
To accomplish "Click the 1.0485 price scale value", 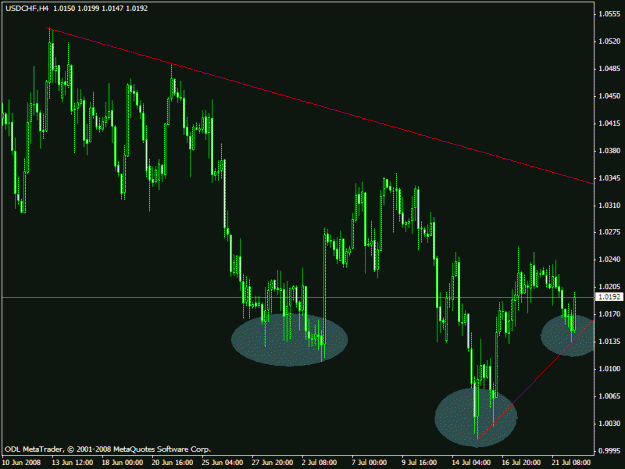I will tap(610, 69).
